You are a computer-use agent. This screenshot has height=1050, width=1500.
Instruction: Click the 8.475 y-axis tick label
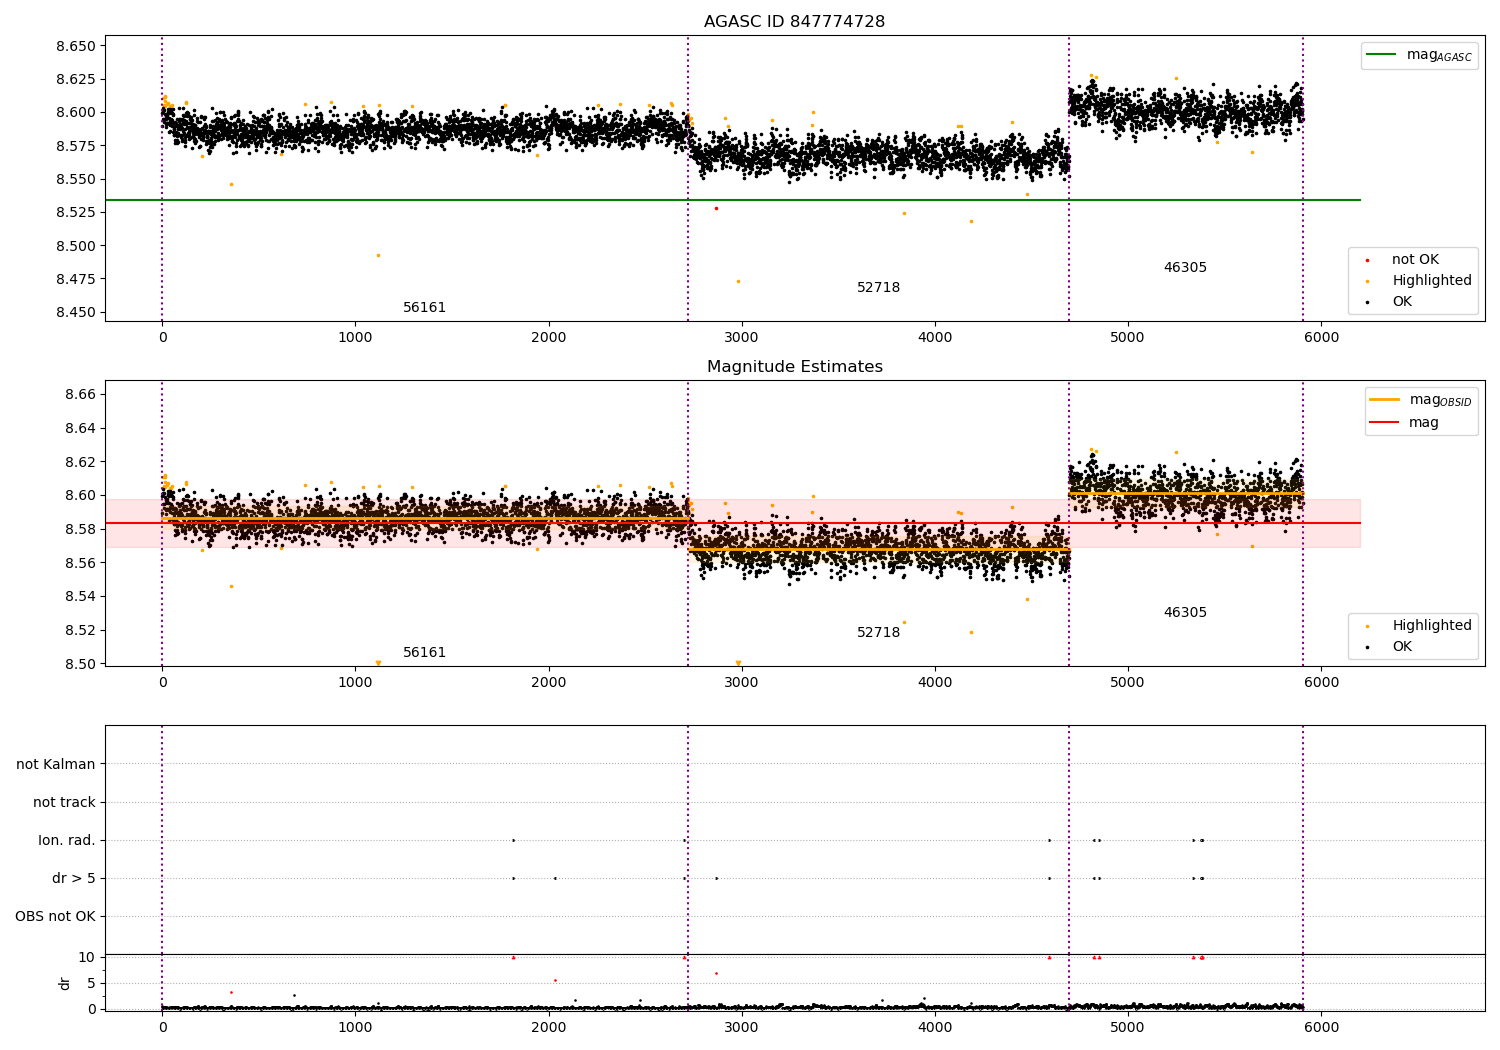pos(76,279)
